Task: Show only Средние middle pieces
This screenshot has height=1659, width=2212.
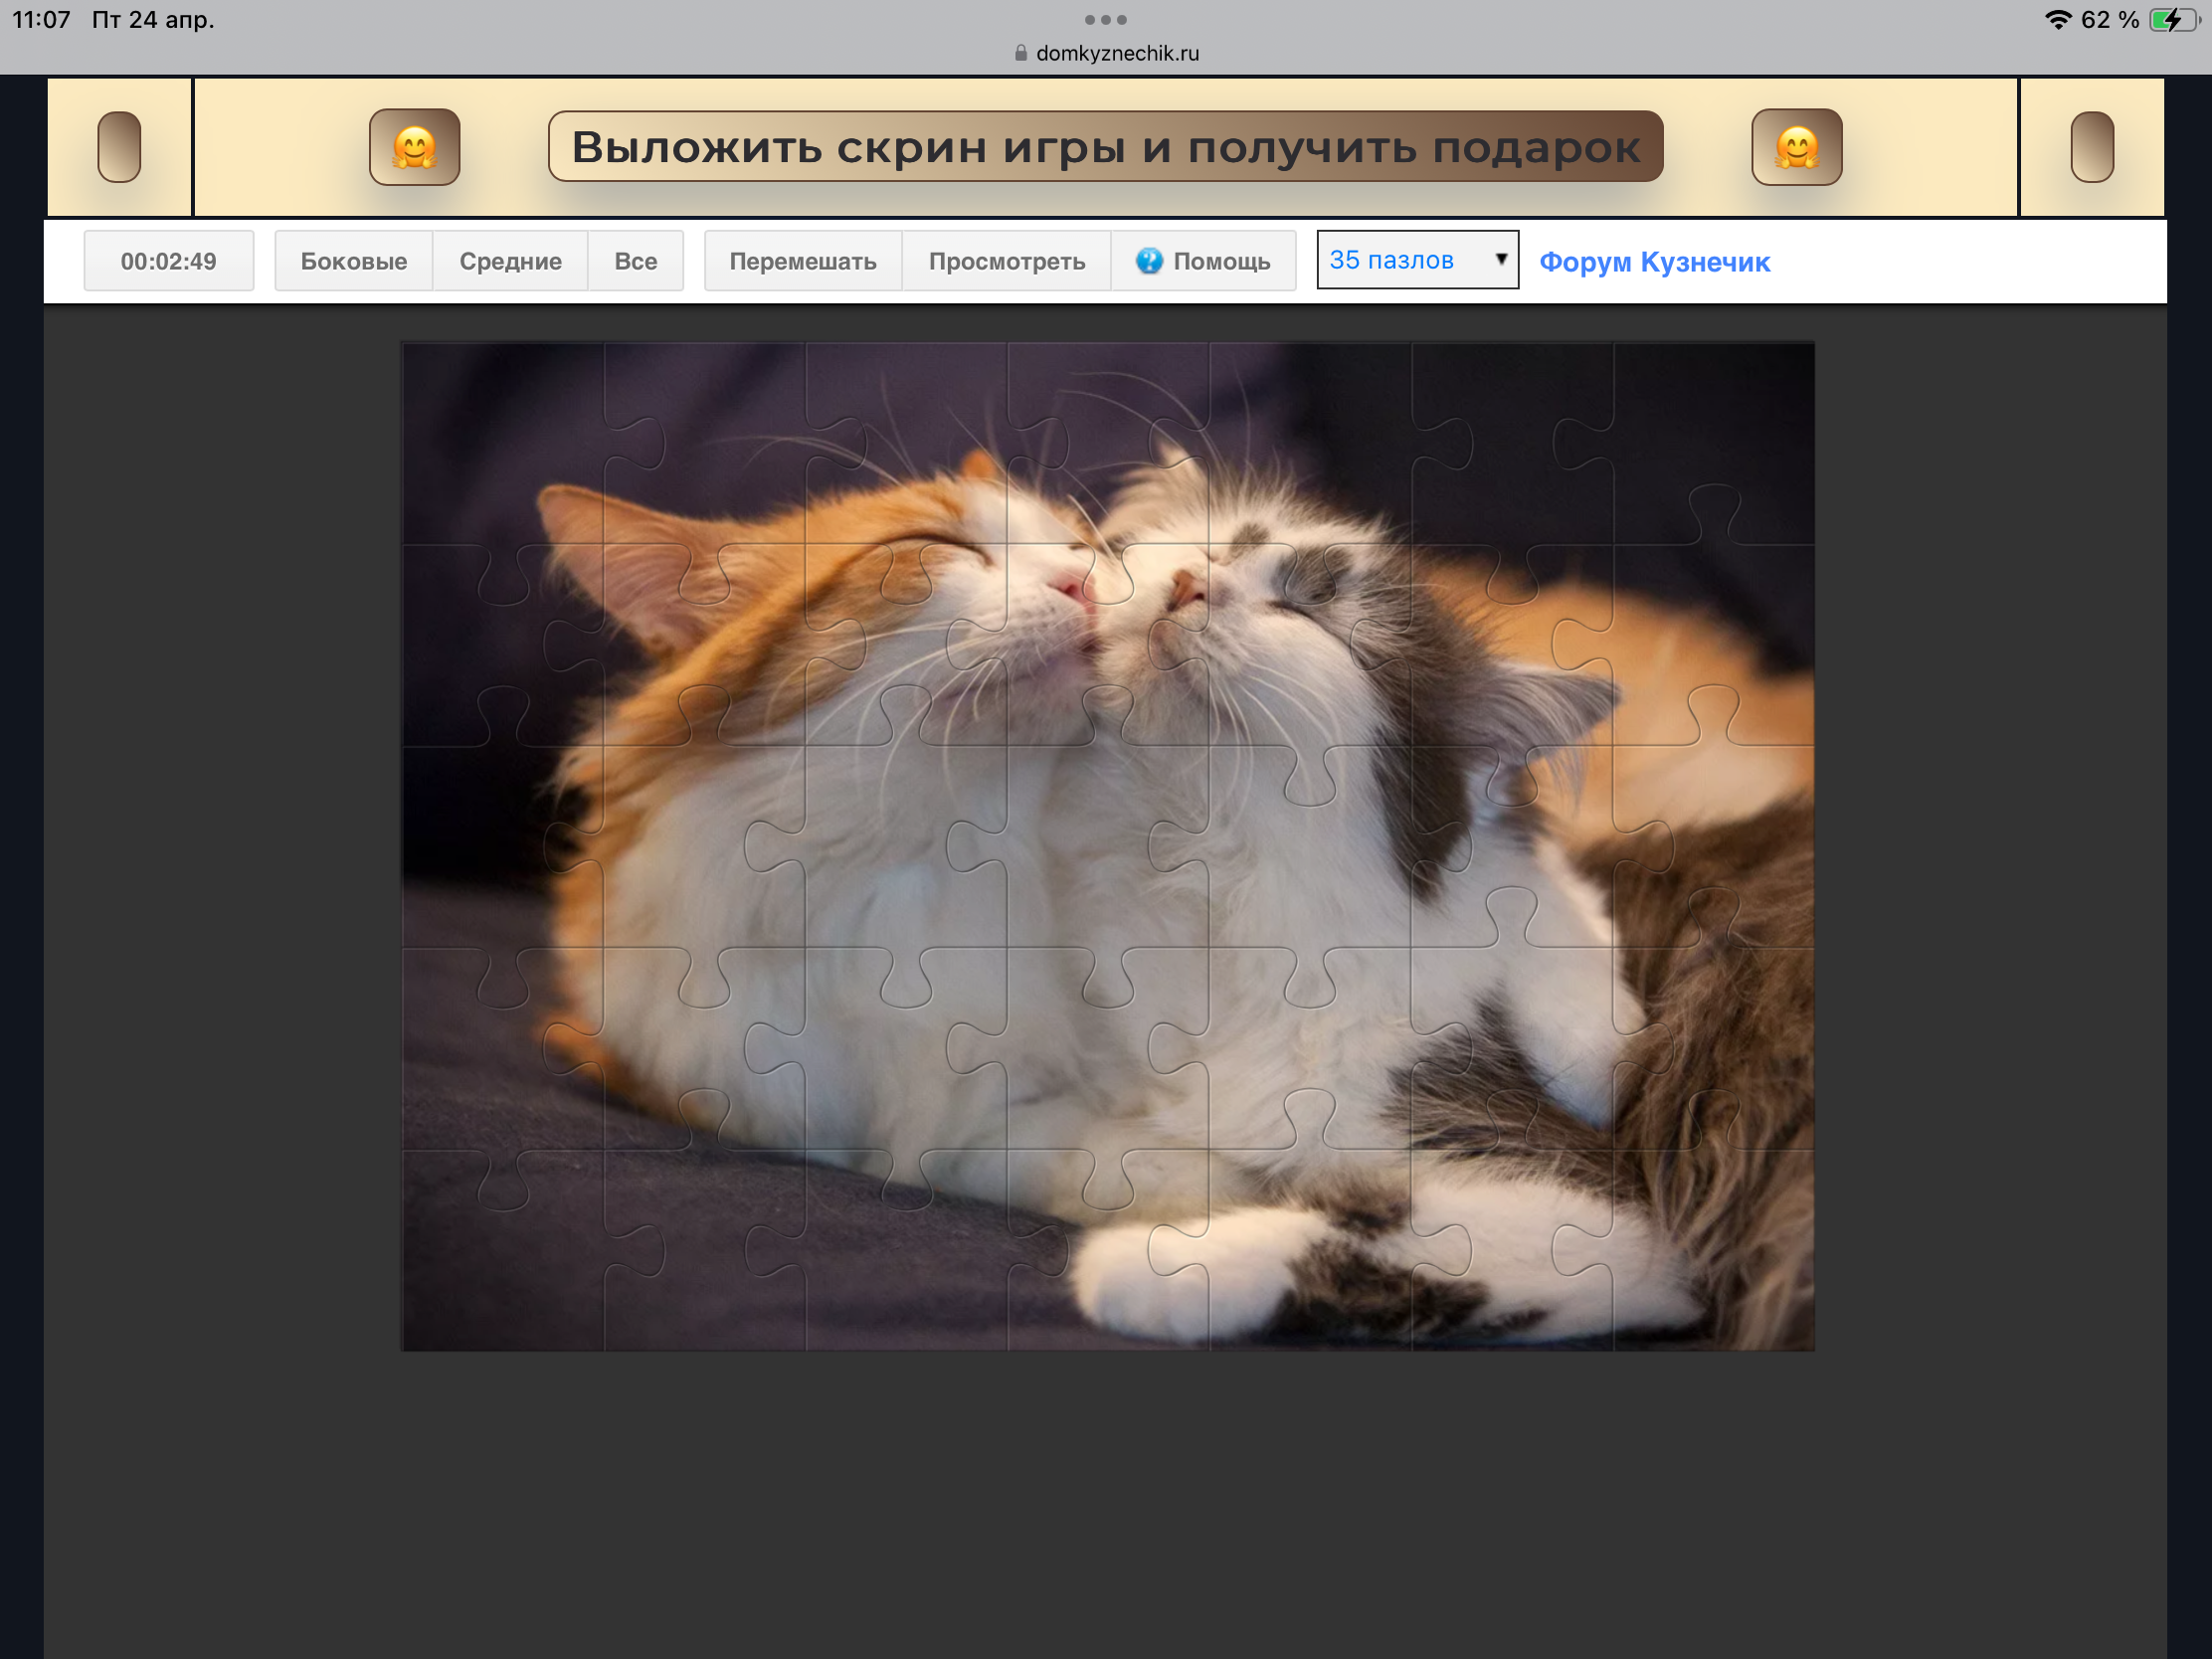Action: click(x=510, y=261)
